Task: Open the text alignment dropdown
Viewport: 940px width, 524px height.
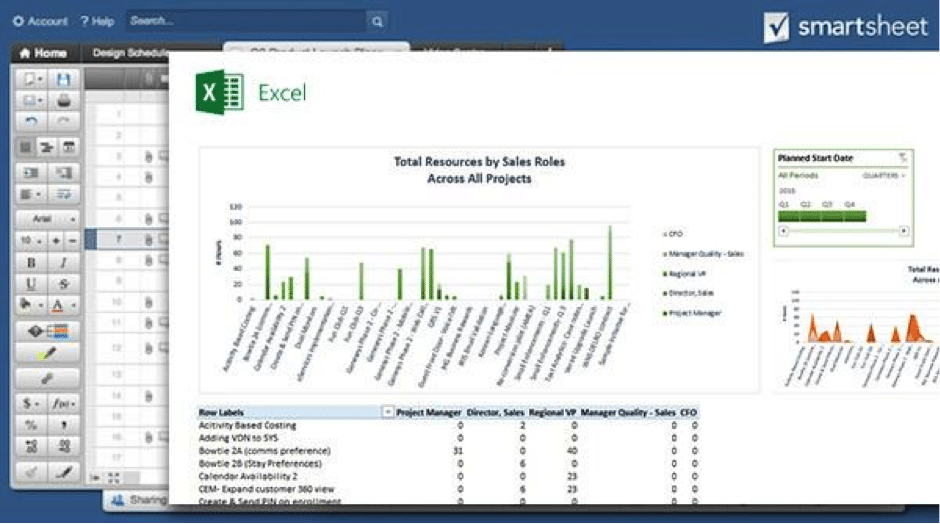Action: [x=31, y=194]
